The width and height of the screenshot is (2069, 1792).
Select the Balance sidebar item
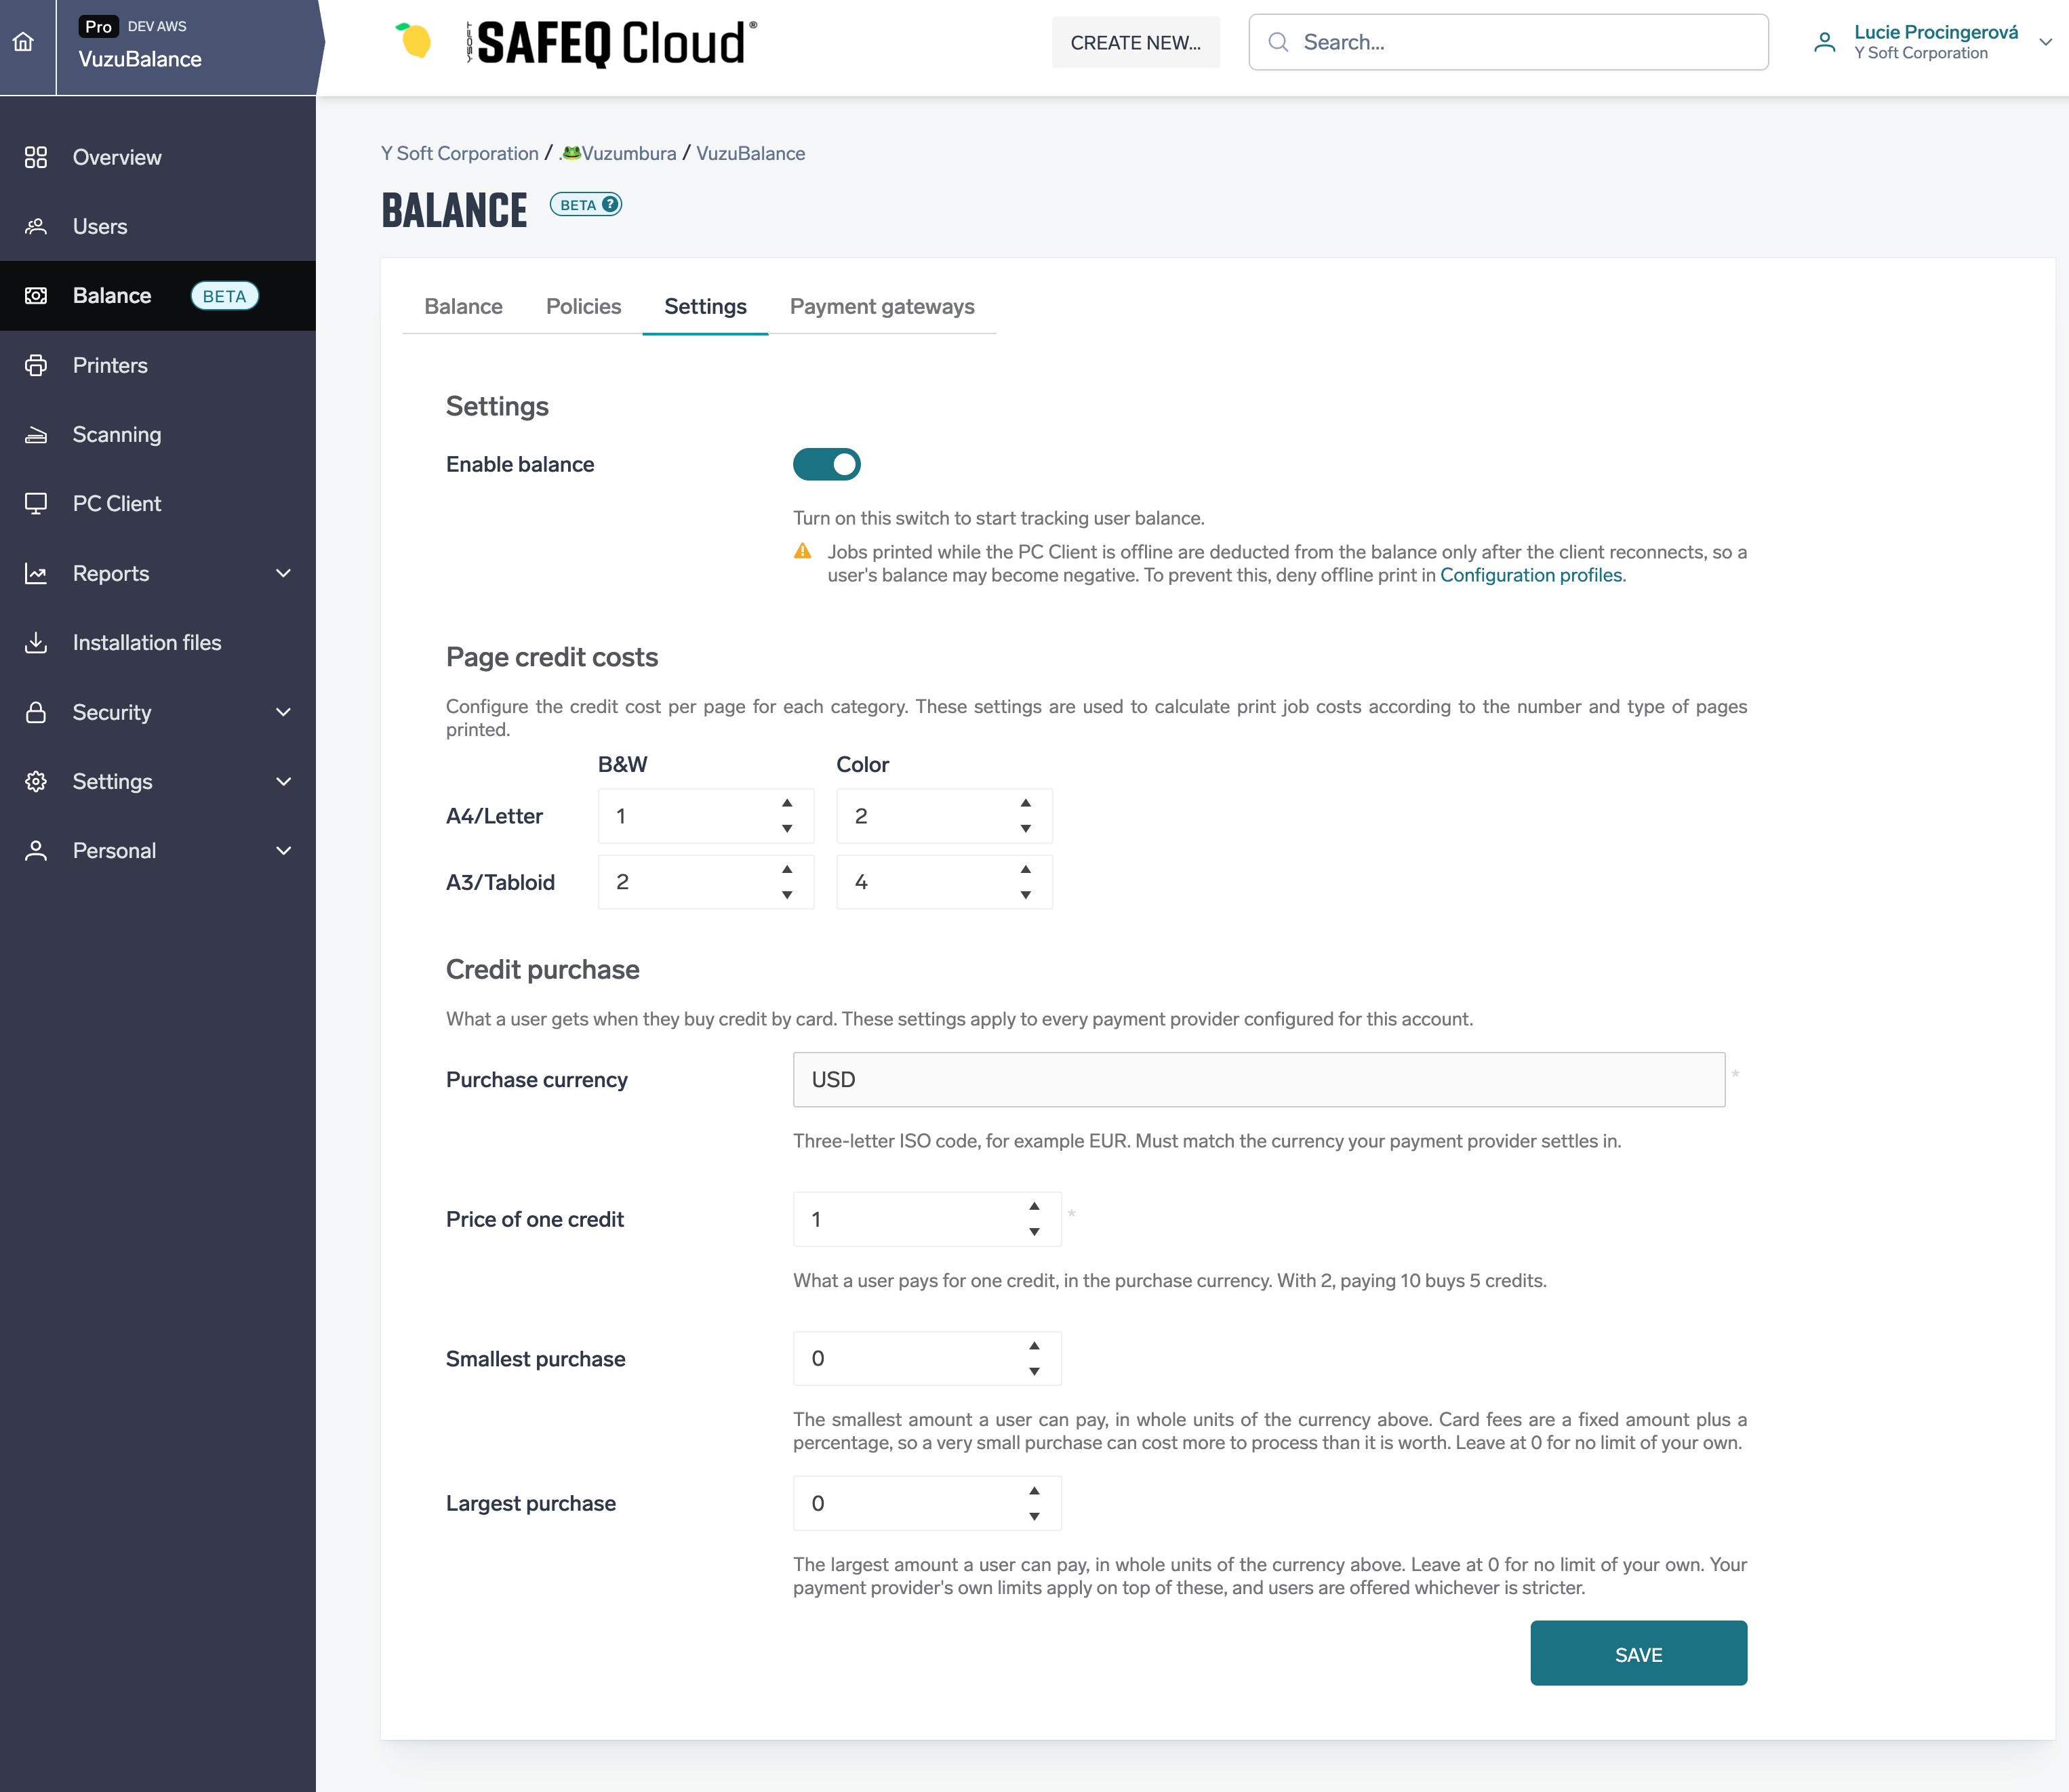tap(158, 296)
